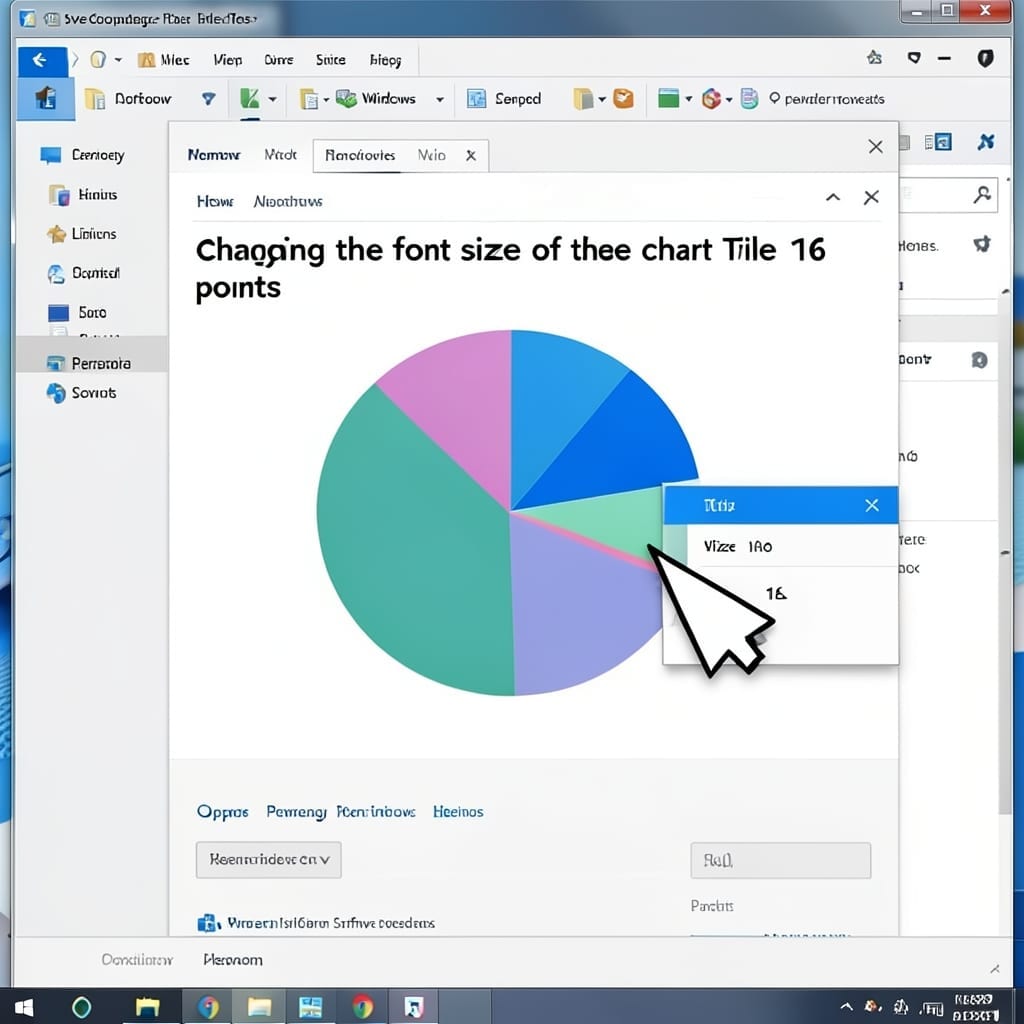Click the green K toolbar icon
The image size is (1024, 1024).
249,99
